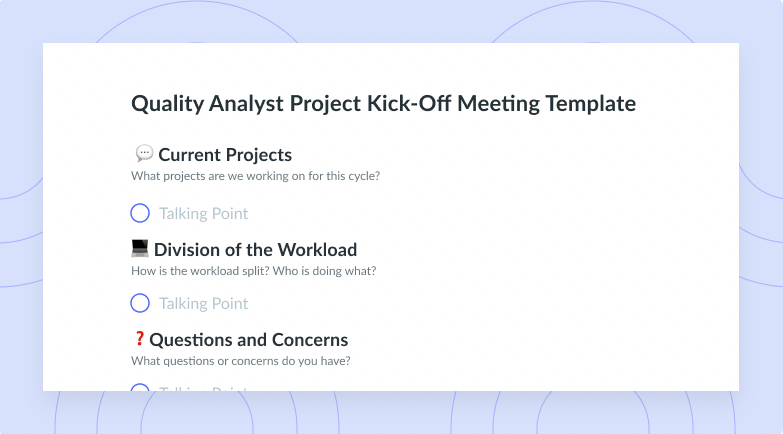This screenshot has width=783, height=434.
Task: Click the laptop icon beside Division of the Workload
Action: (x=140, y=248)
